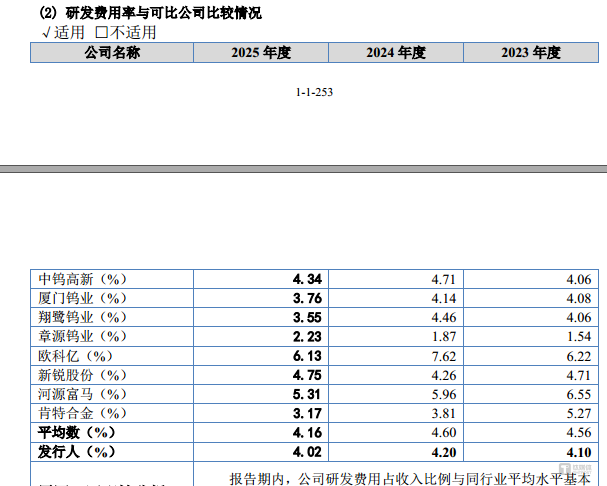
Task: Click 肯特合金 2024 value 3.81
Action: pos(444,413)
